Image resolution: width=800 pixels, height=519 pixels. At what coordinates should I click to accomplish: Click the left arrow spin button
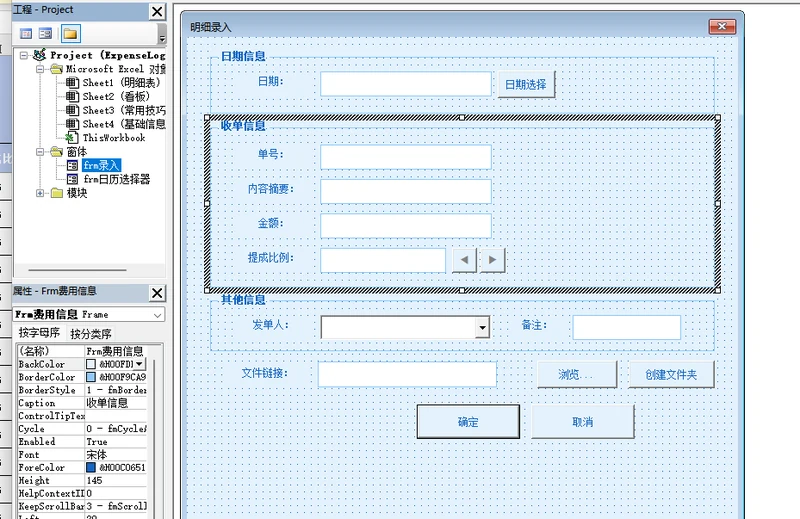pyautogui.click(x=464, y=260)
